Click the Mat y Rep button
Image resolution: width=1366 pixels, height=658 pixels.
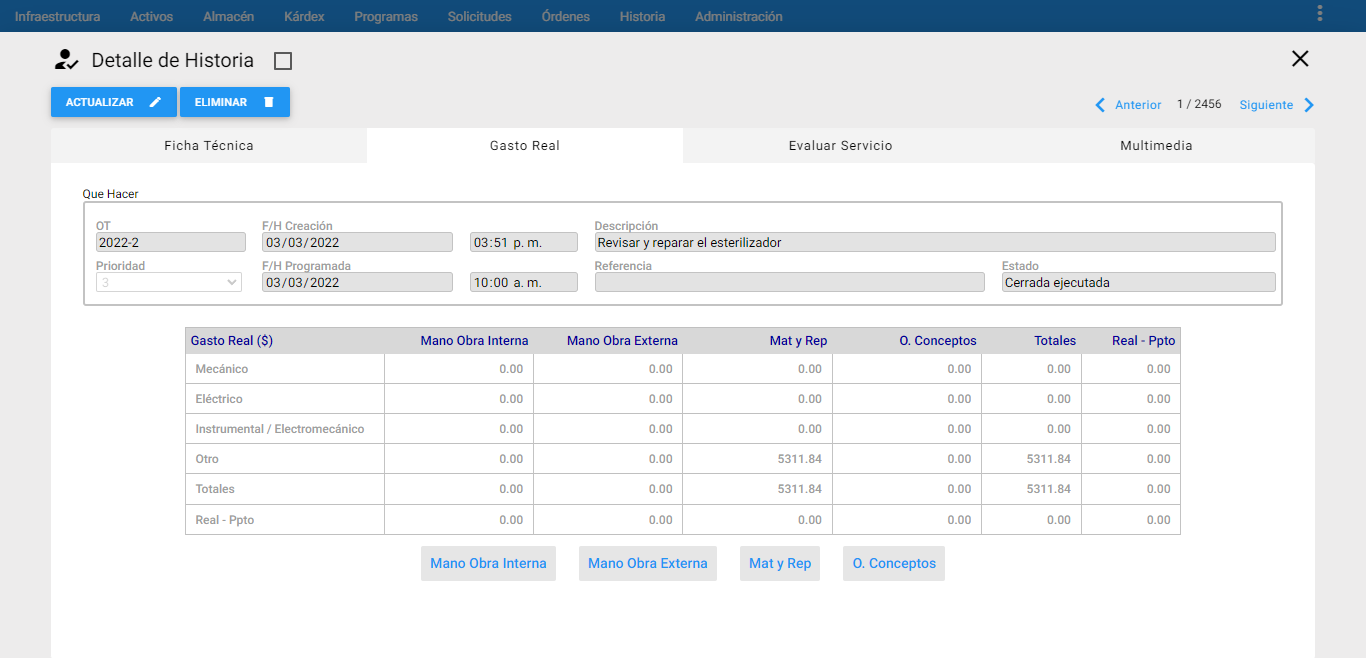tap(780, 563)
